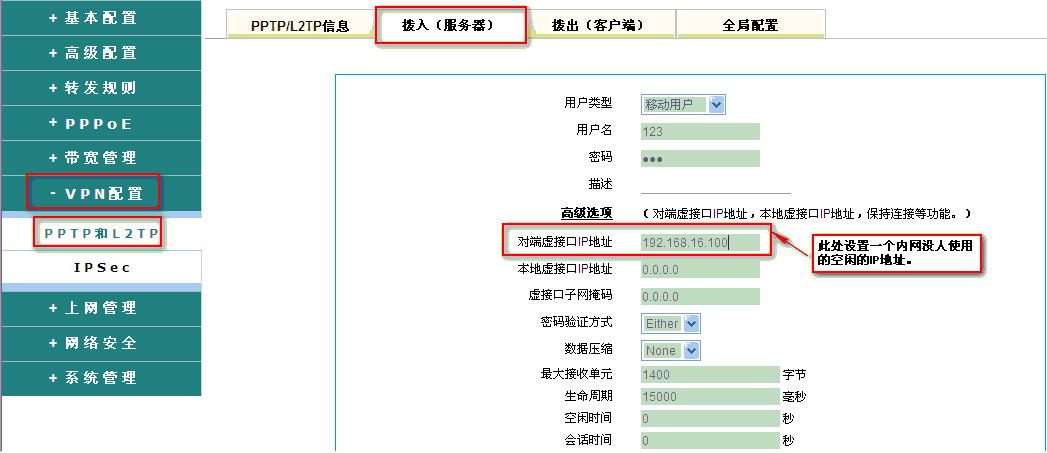
Task: Switch to the PPTP/L2TP信息 tab
Action: point(299,25)
